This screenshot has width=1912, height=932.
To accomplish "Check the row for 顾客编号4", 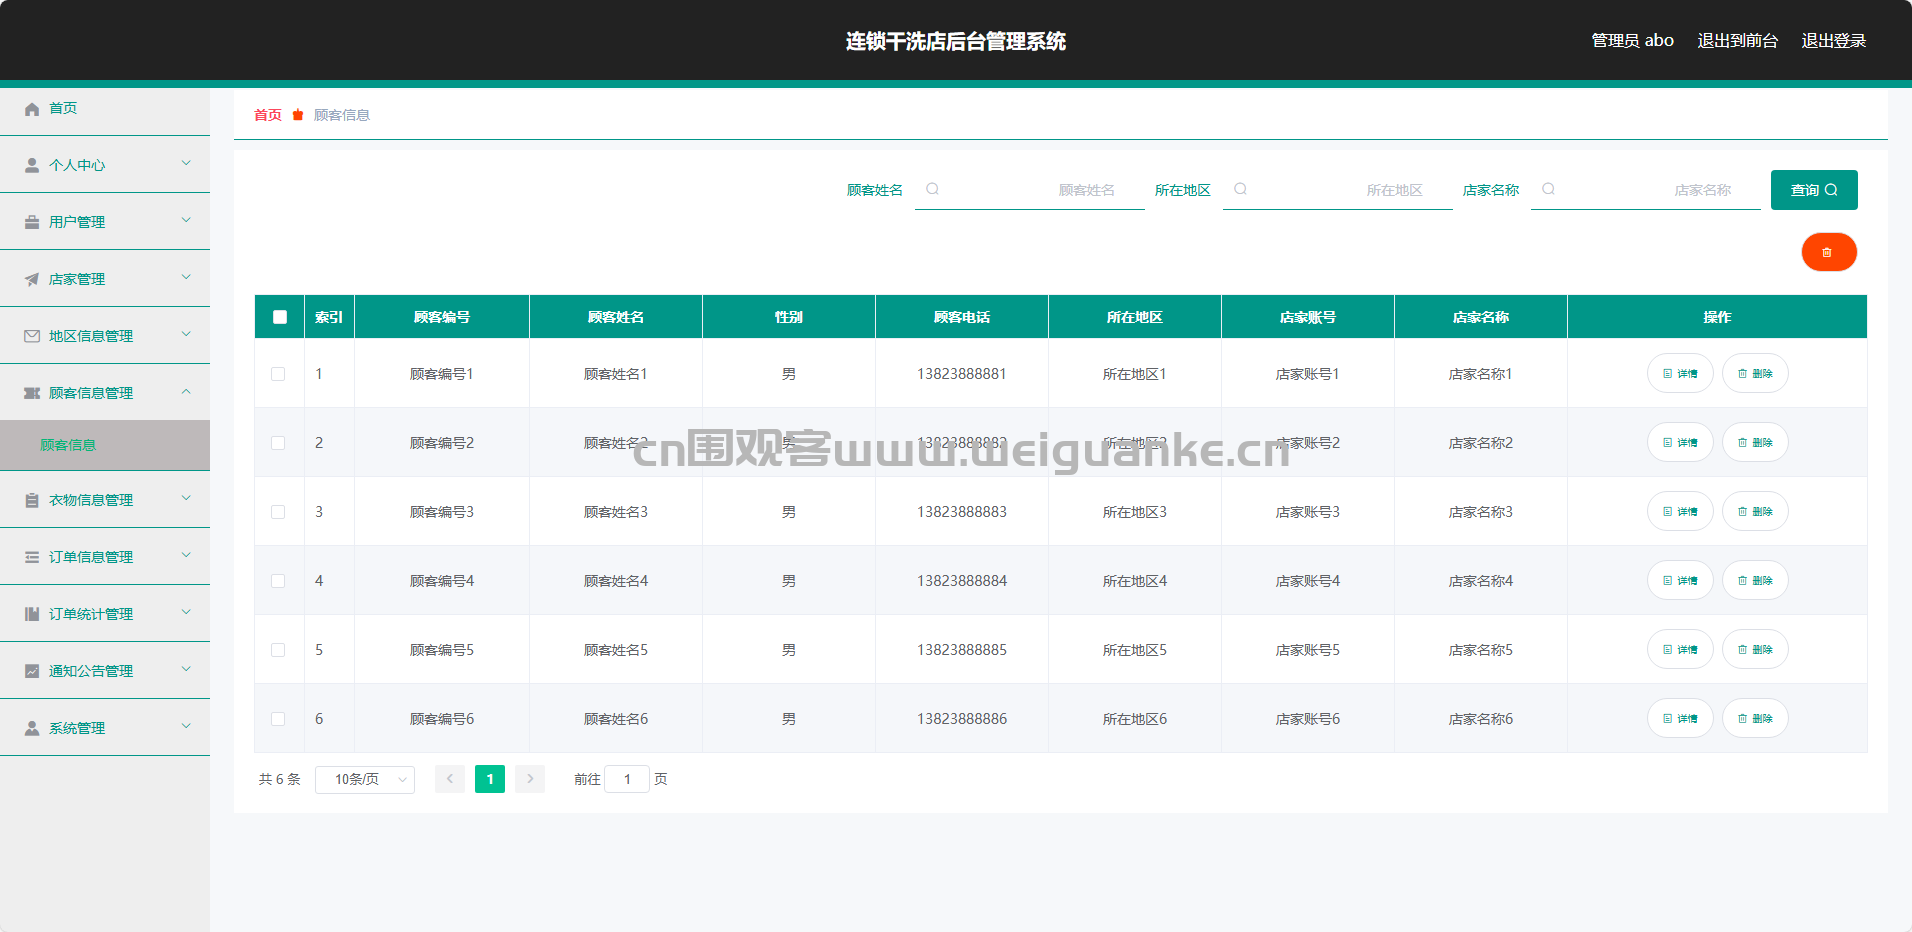I will [278, 581].
